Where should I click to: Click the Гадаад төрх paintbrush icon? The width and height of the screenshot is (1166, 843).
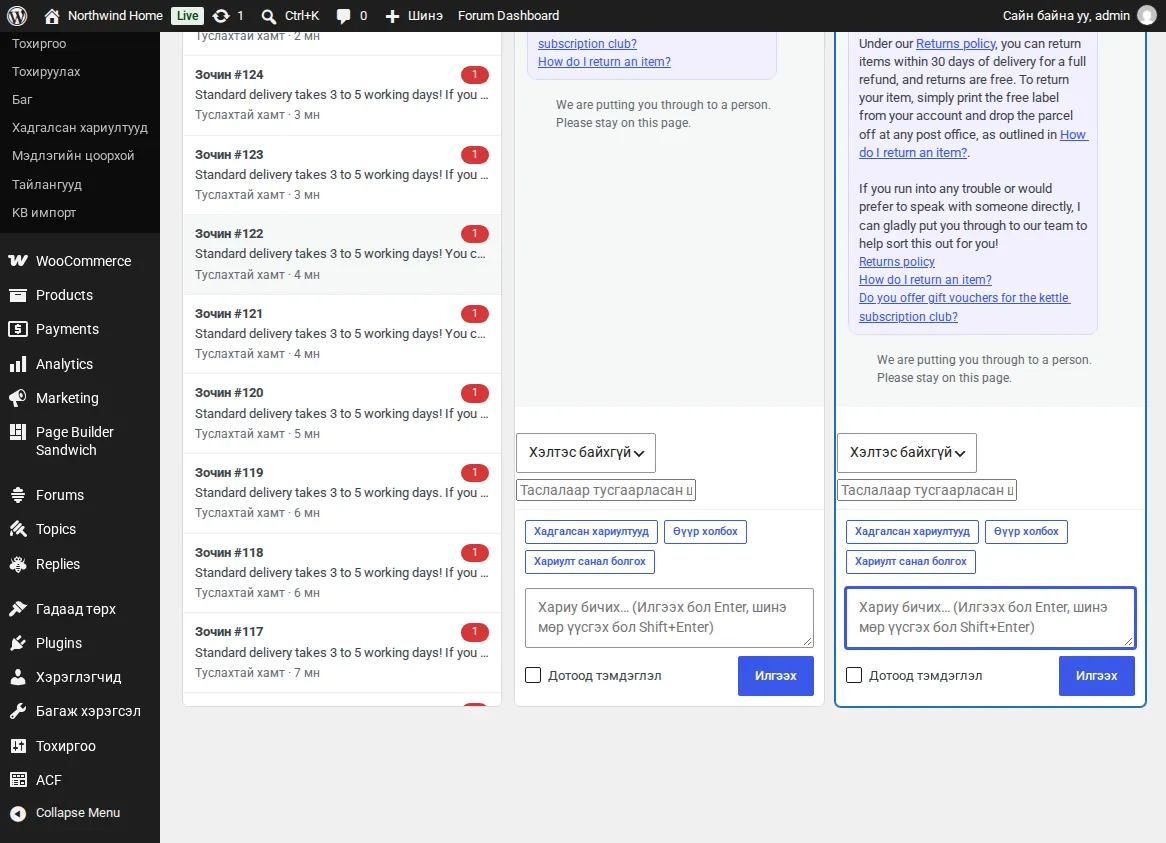[x=18, y=609]
